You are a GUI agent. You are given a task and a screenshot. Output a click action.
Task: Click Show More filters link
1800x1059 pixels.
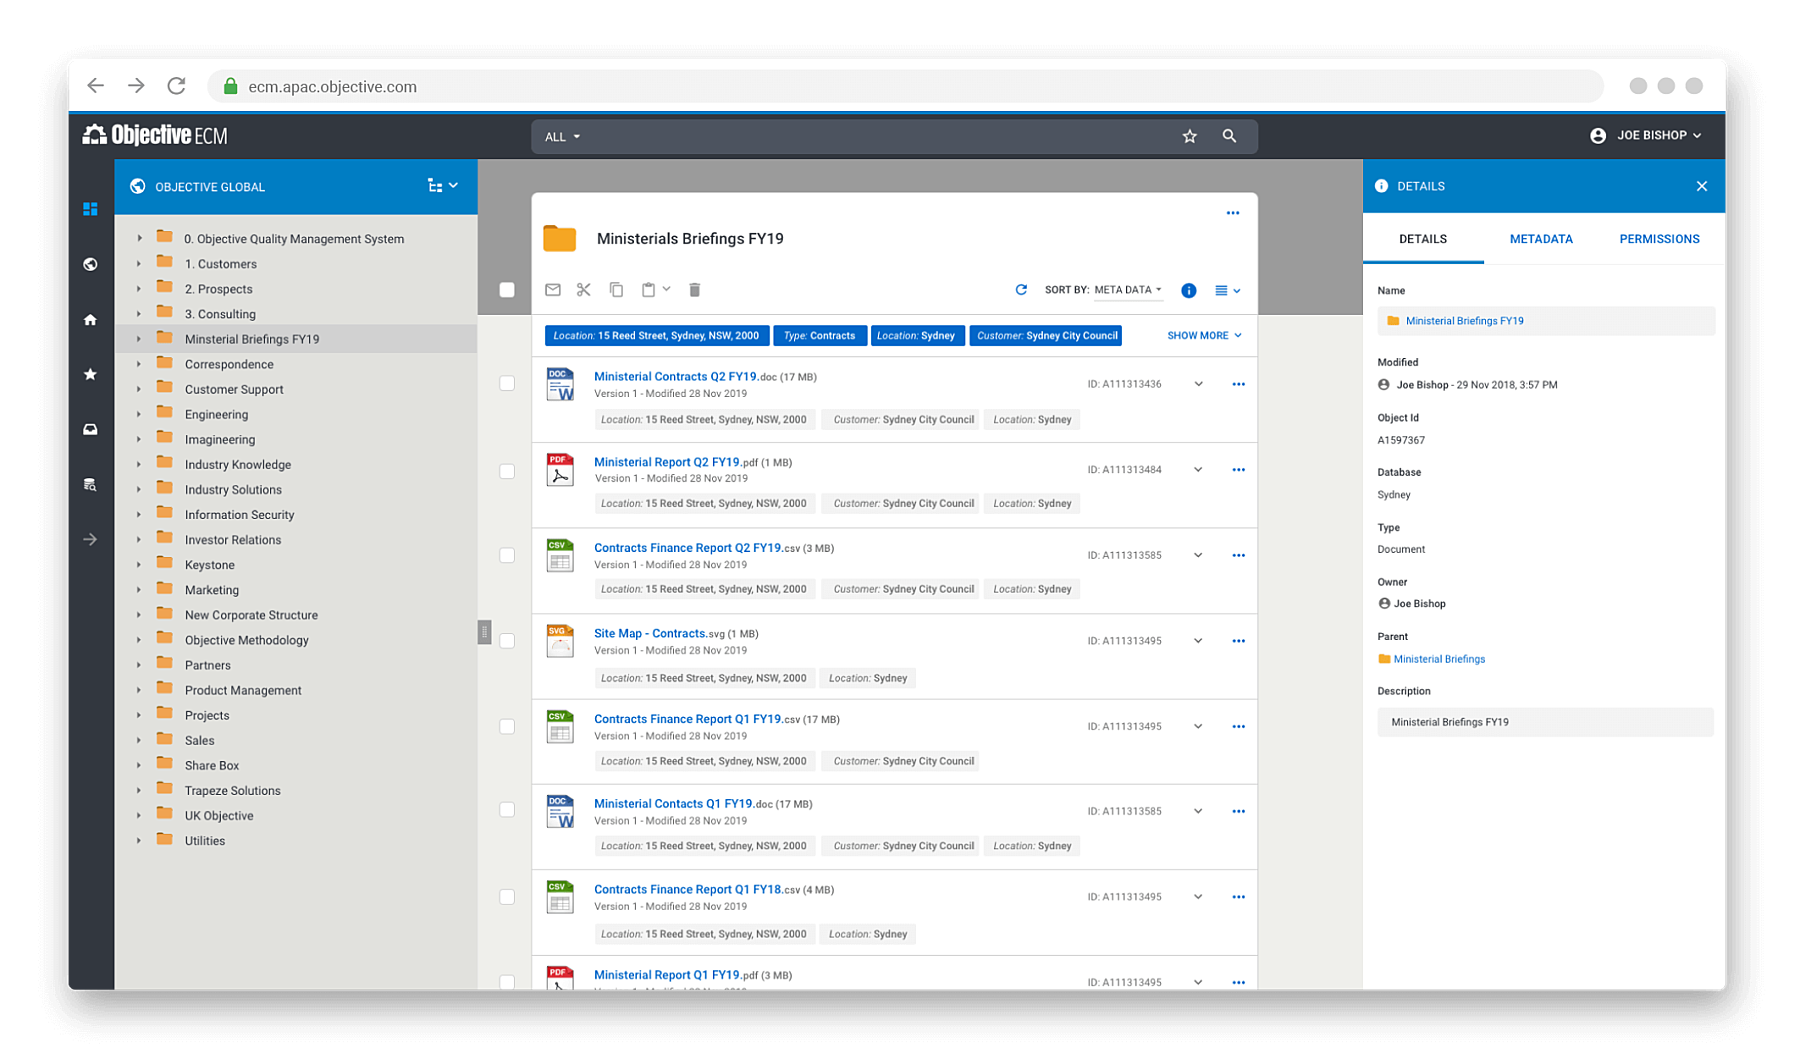pos(1204,336)
